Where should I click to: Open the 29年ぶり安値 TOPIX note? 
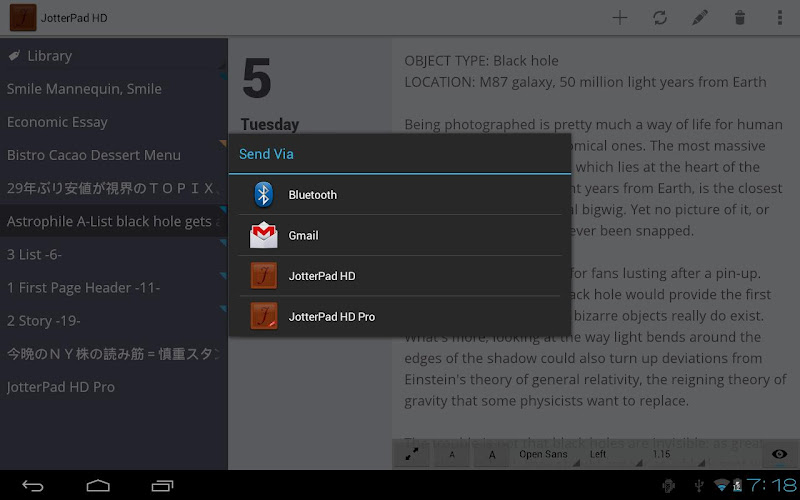click(113, 188)
